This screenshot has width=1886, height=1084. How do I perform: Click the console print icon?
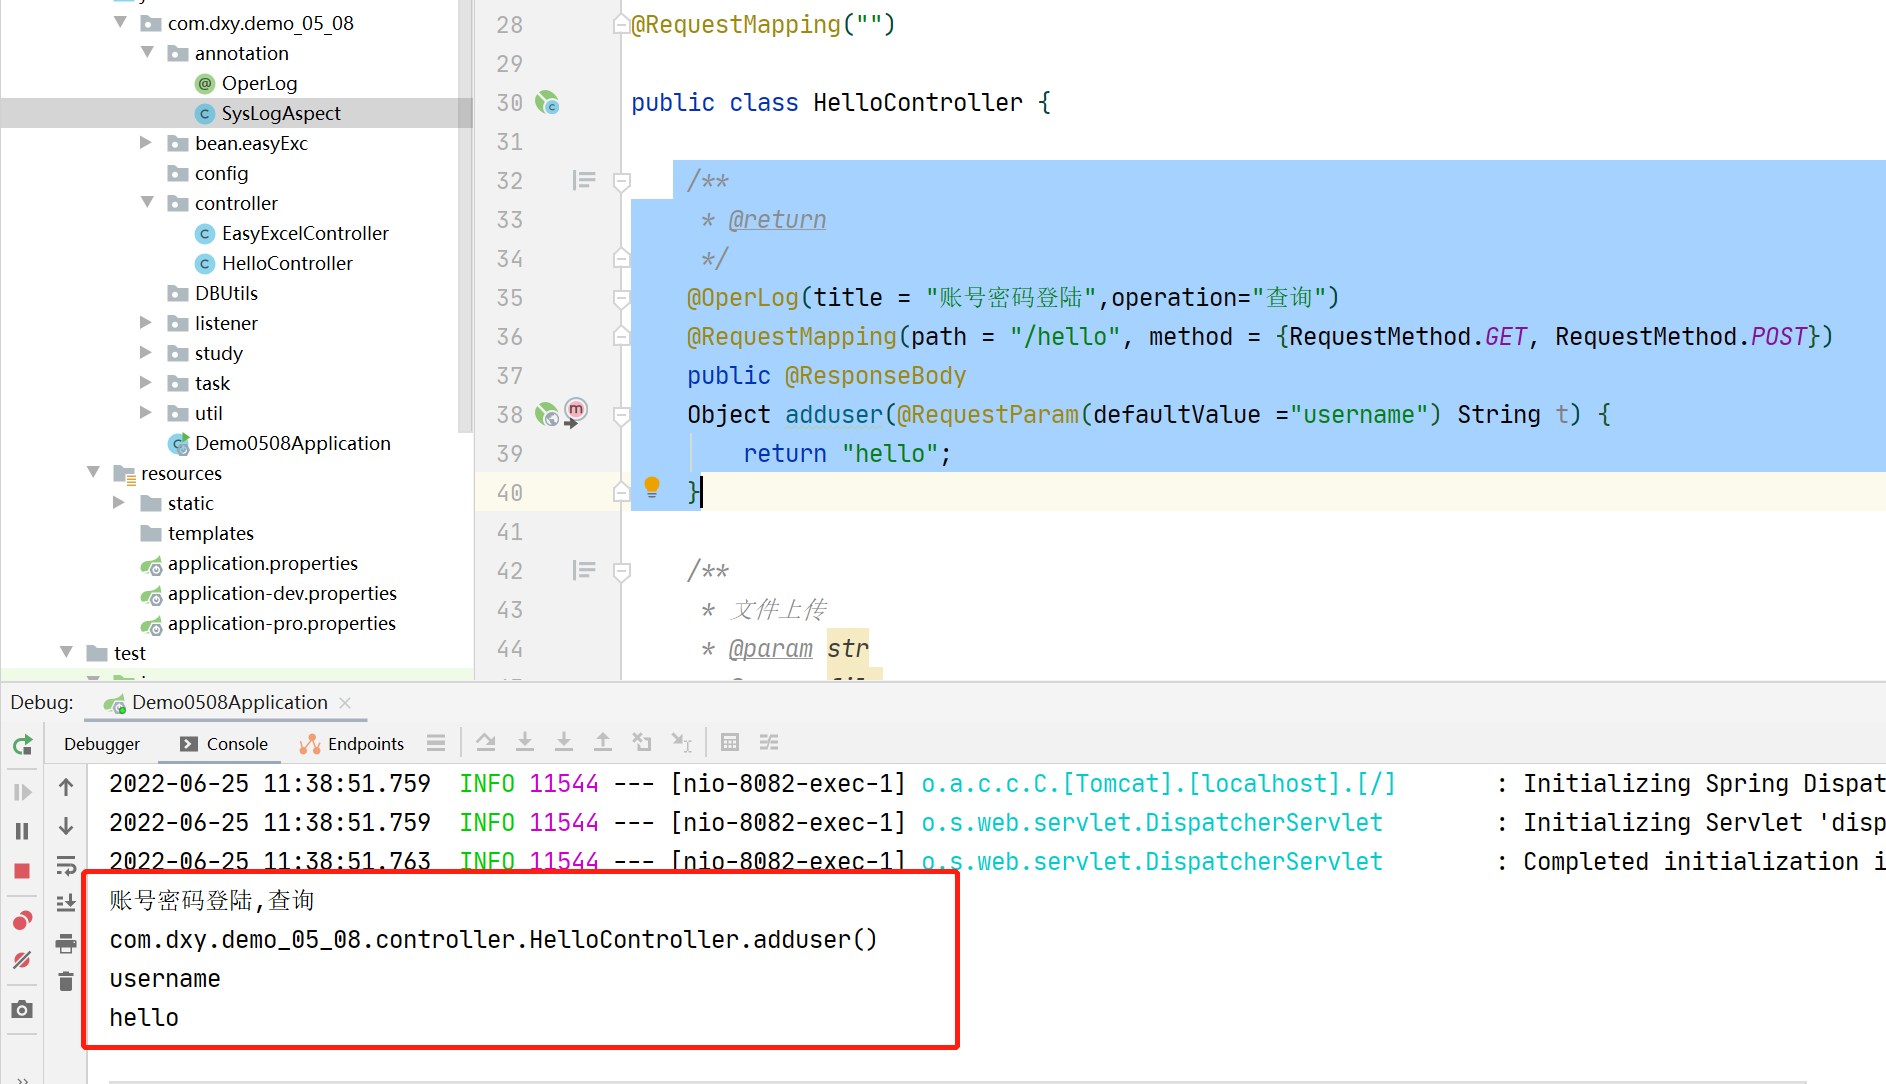[x=66, y=943]
